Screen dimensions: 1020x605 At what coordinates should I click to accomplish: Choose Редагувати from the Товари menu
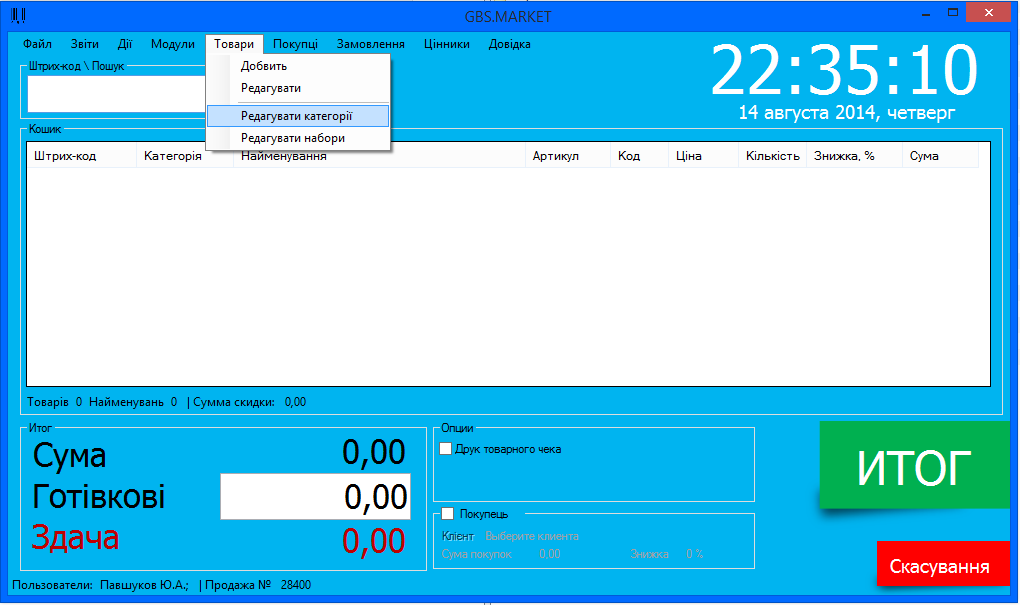tap(298, 88)
